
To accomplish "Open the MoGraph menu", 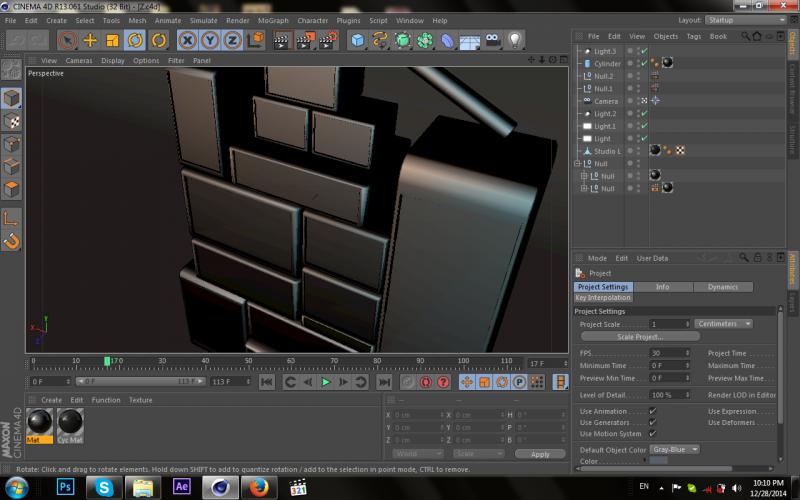I will 275,20.
